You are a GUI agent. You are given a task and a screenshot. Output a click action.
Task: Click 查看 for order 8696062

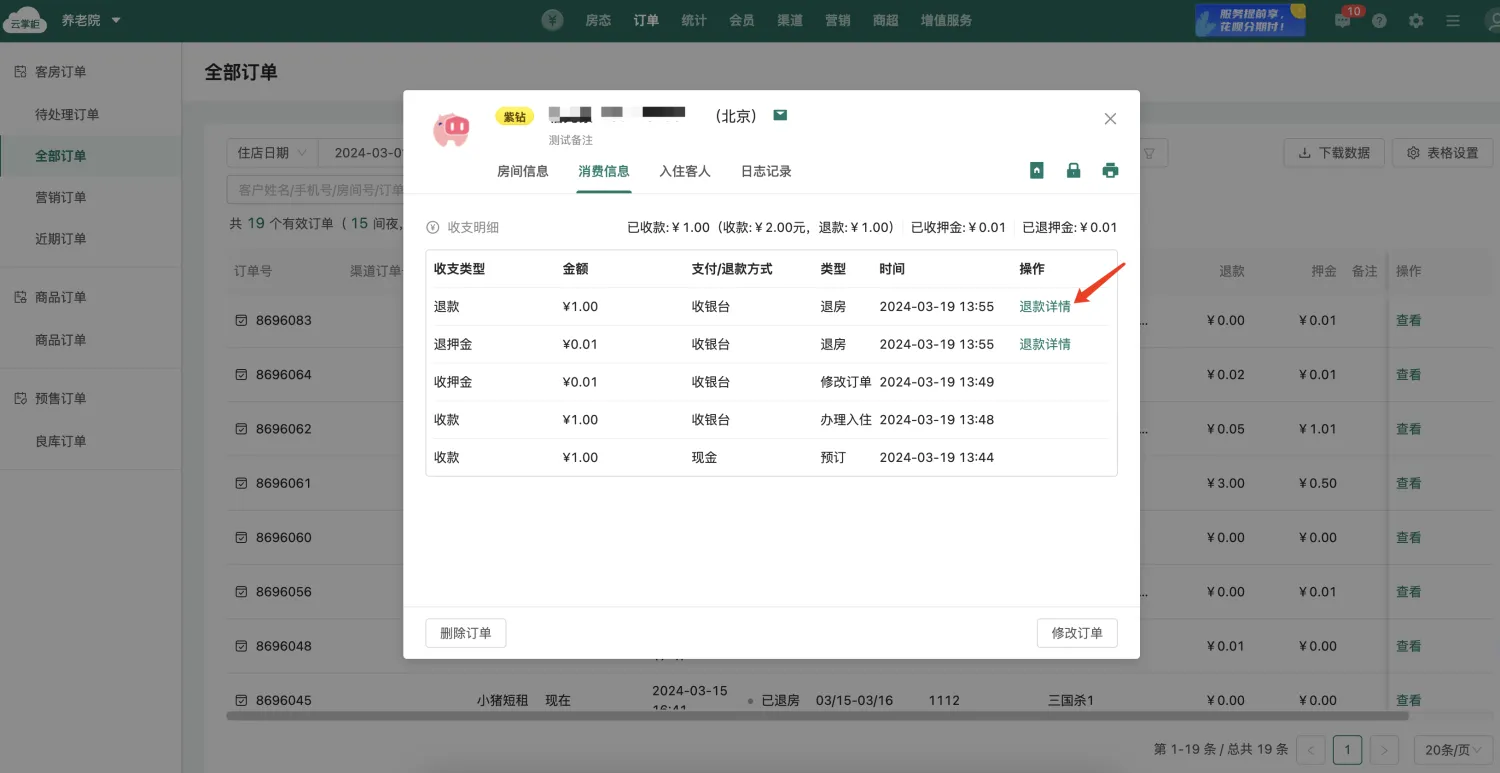1409,429
